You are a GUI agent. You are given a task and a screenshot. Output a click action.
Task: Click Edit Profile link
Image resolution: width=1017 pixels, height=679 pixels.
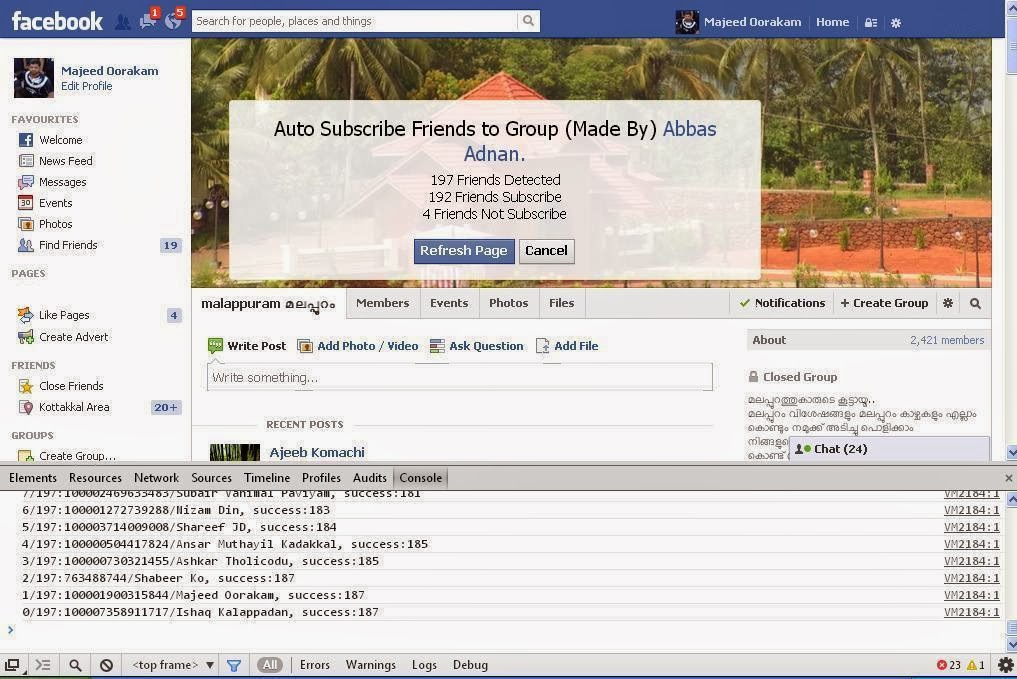point(86,86)
